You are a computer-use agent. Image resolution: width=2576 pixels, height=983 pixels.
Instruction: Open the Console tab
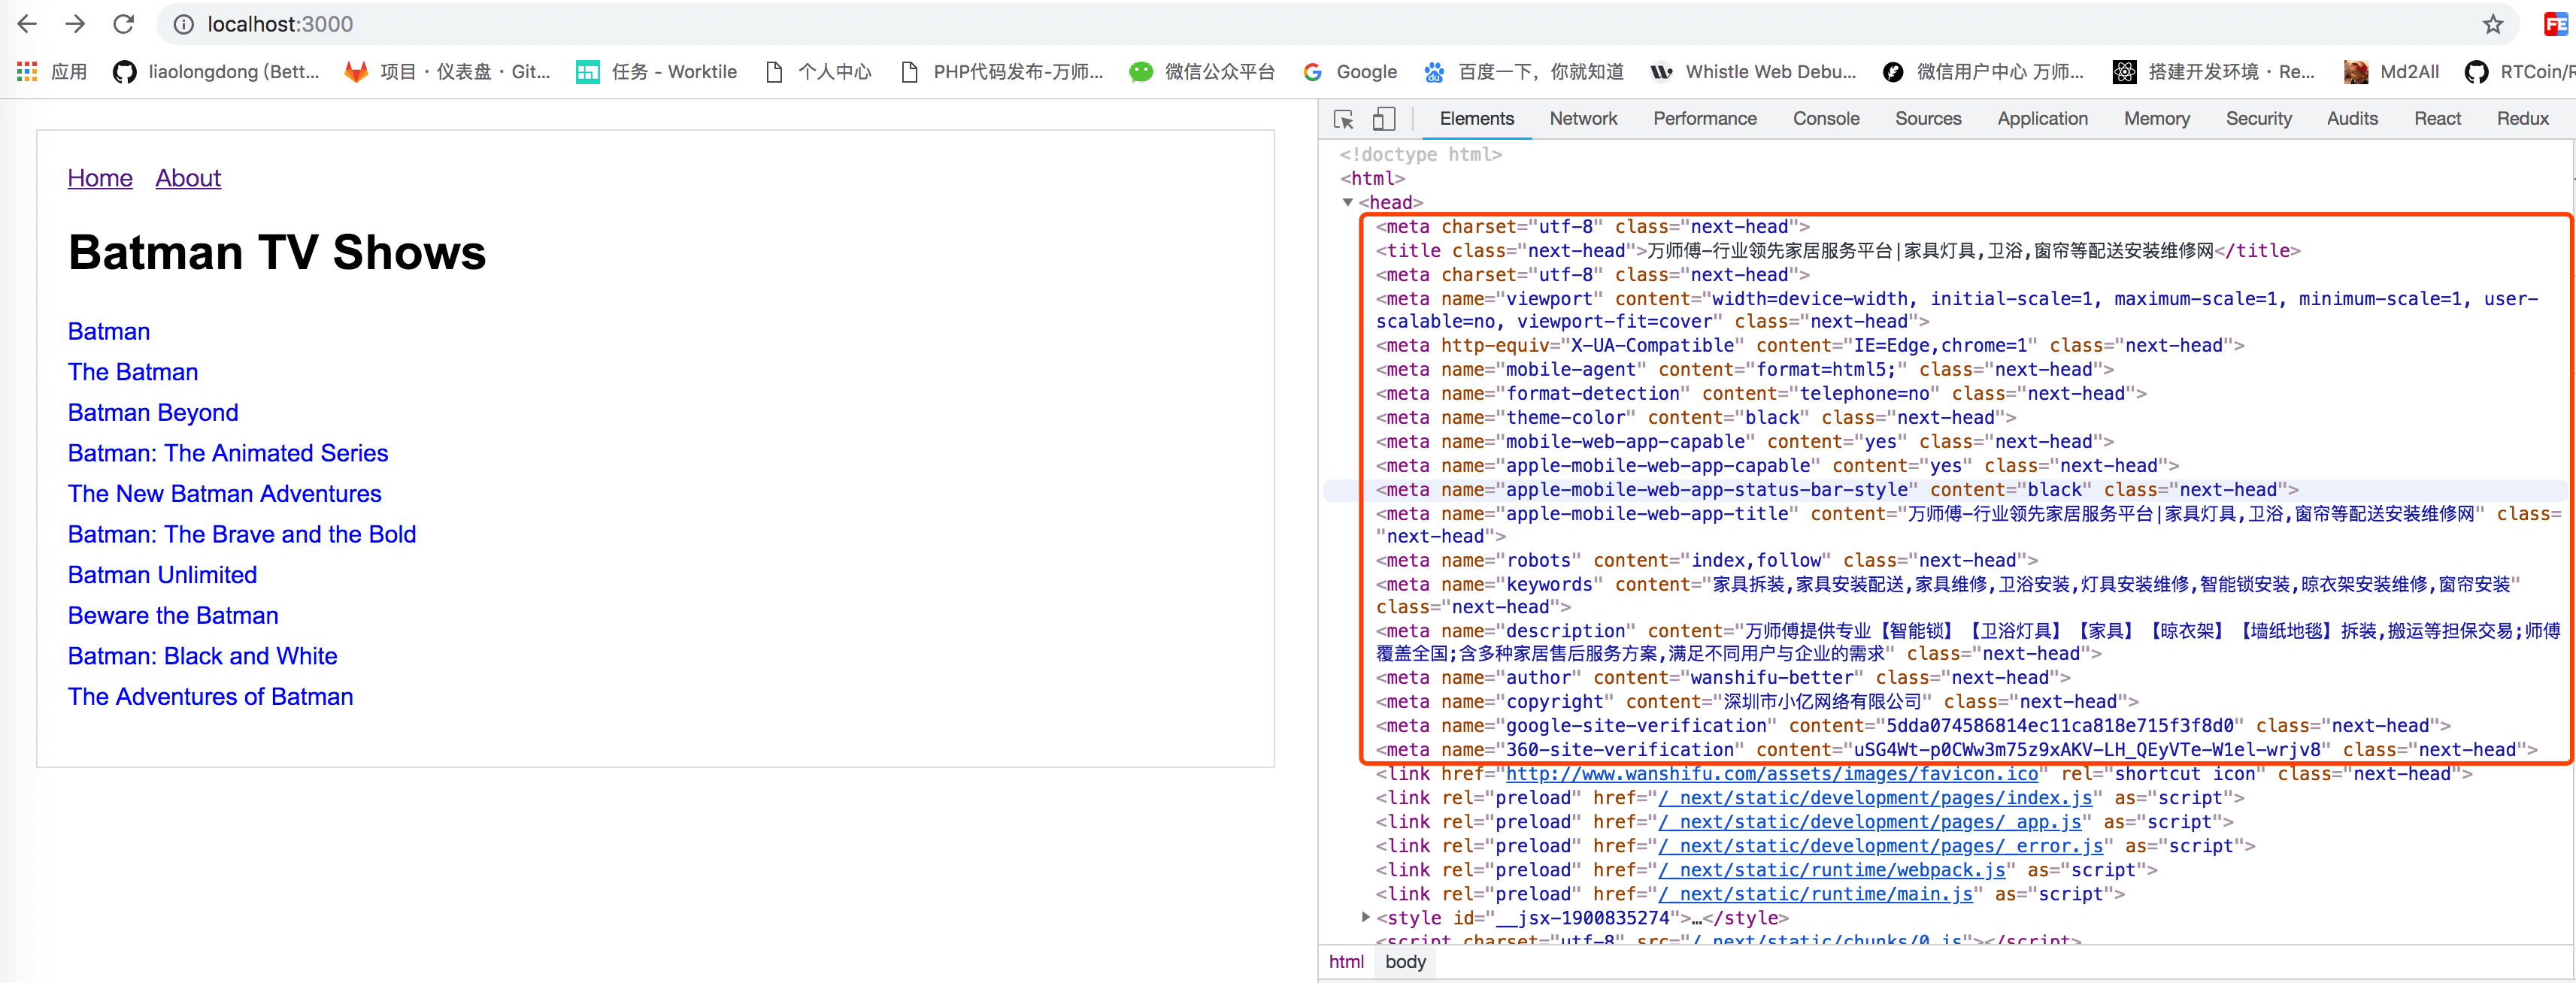[1826, 119]
